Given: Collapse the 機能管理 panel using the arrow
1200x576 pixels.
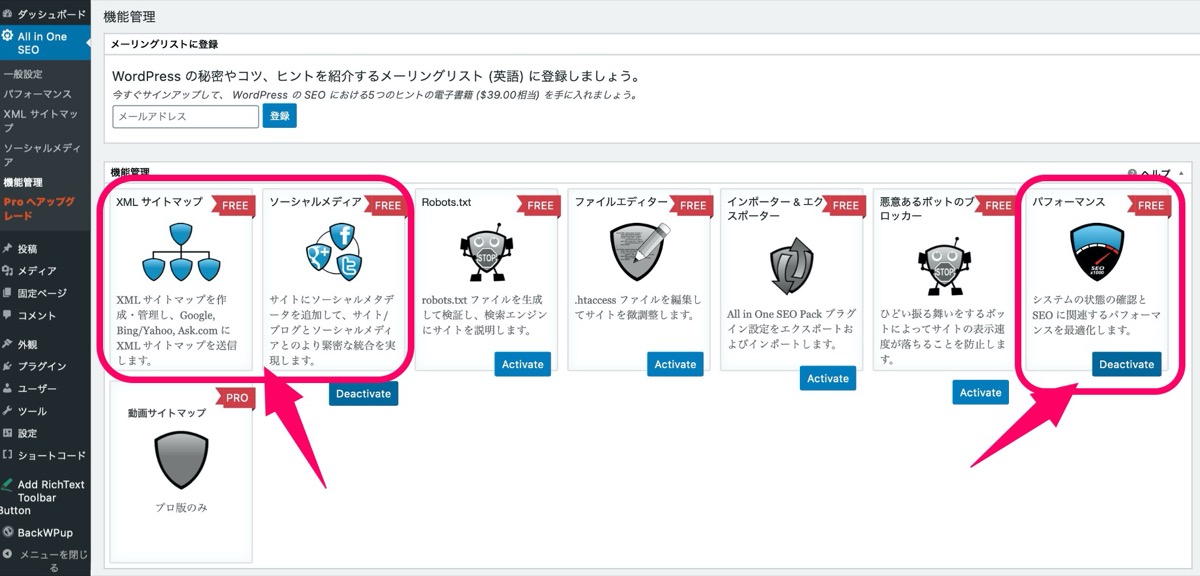Looking at the screenshot, I should (1182, 173).
